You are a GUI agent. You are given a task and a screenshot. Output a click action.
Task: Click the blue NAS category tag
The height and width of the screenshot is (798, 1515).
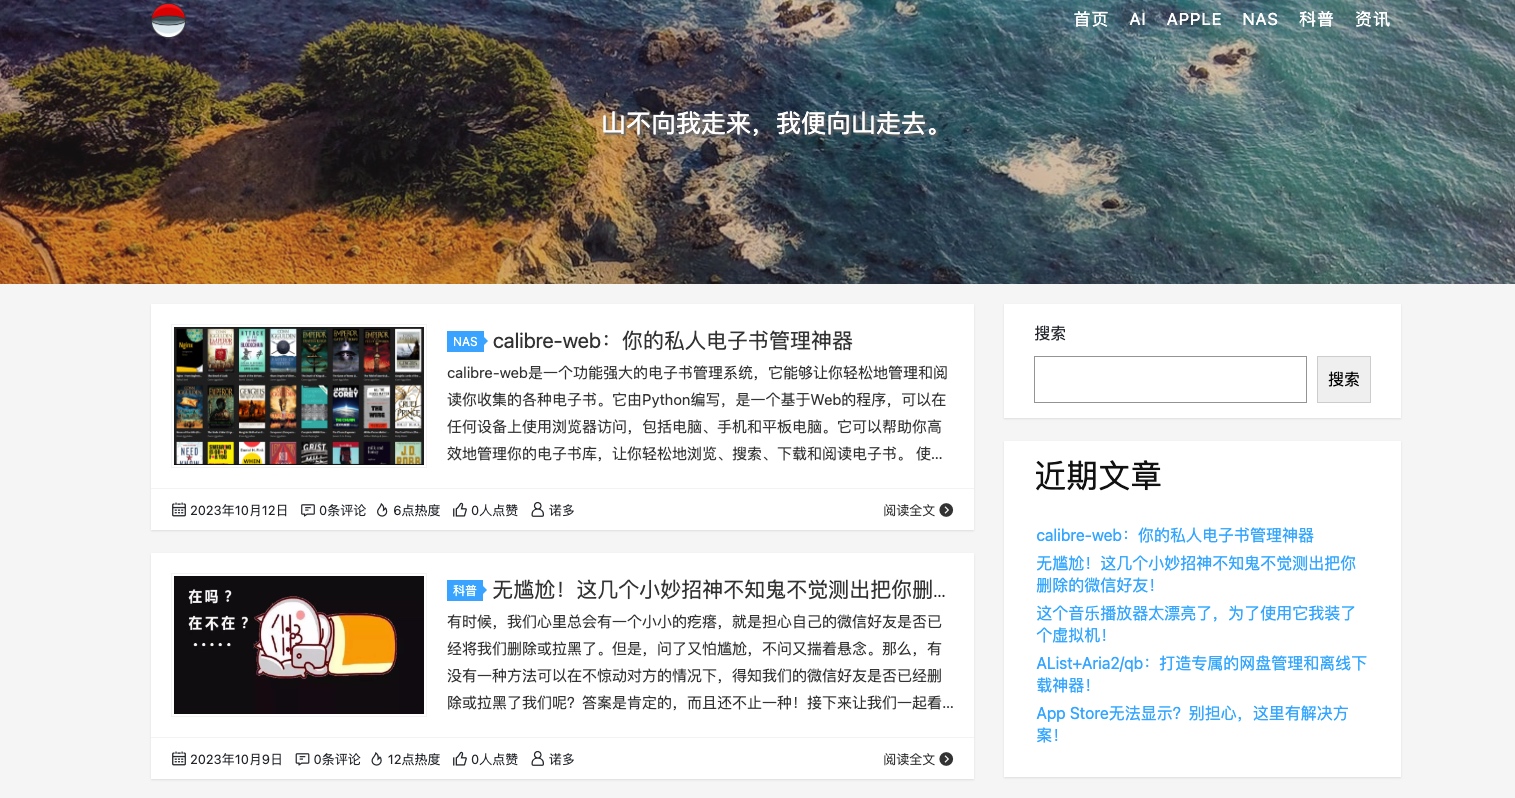point(466,342)
